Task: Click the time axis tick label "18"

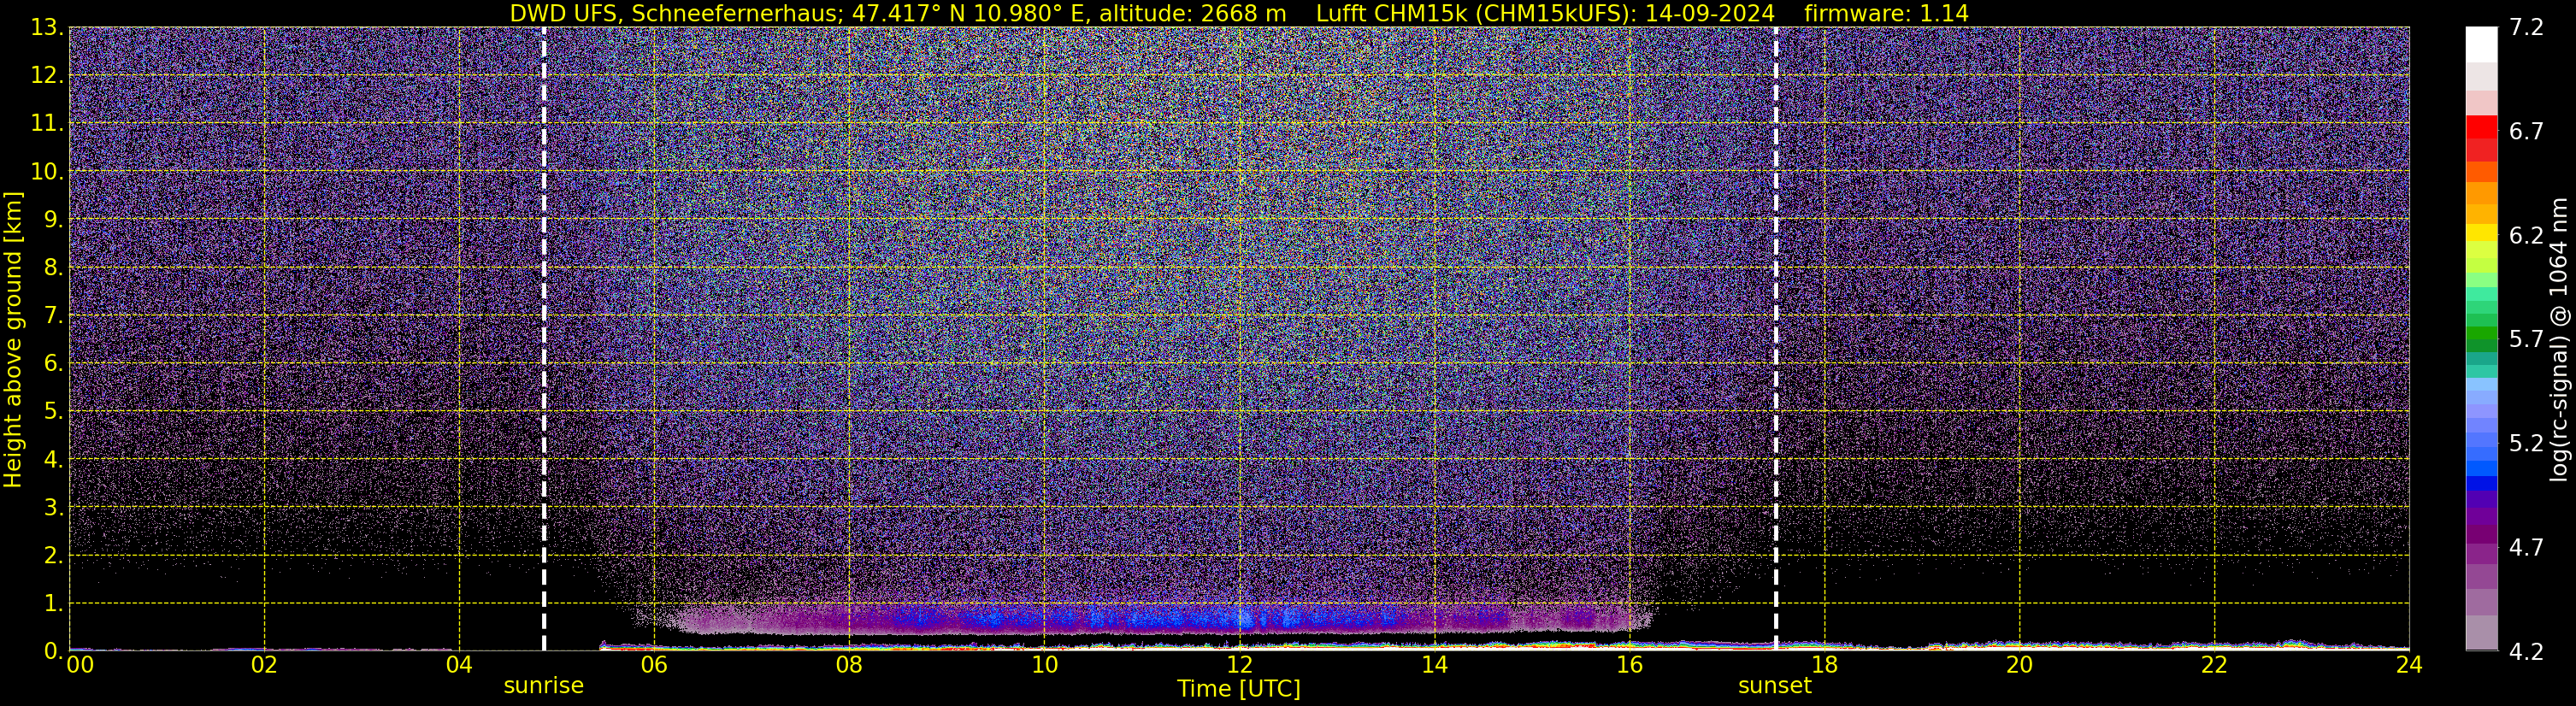Action: pos(1824,665)
